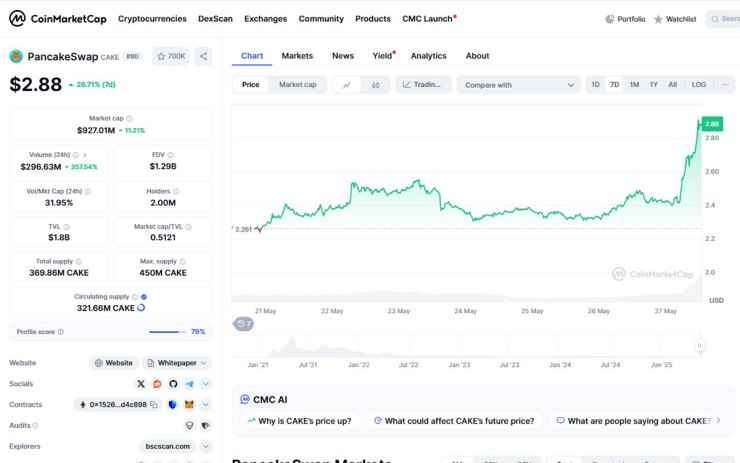Select the Market cap chart toggle

click(x=297, y=84)
